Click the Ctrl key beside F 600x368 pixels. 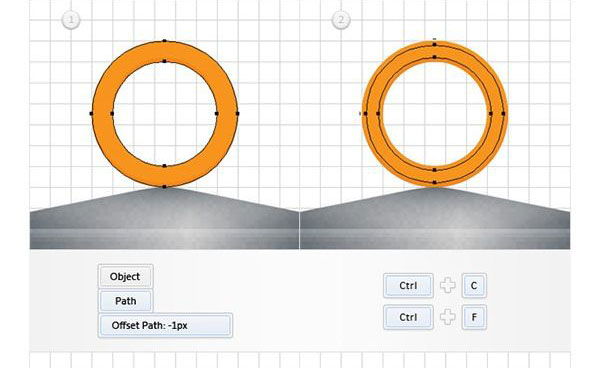(408, 317)
